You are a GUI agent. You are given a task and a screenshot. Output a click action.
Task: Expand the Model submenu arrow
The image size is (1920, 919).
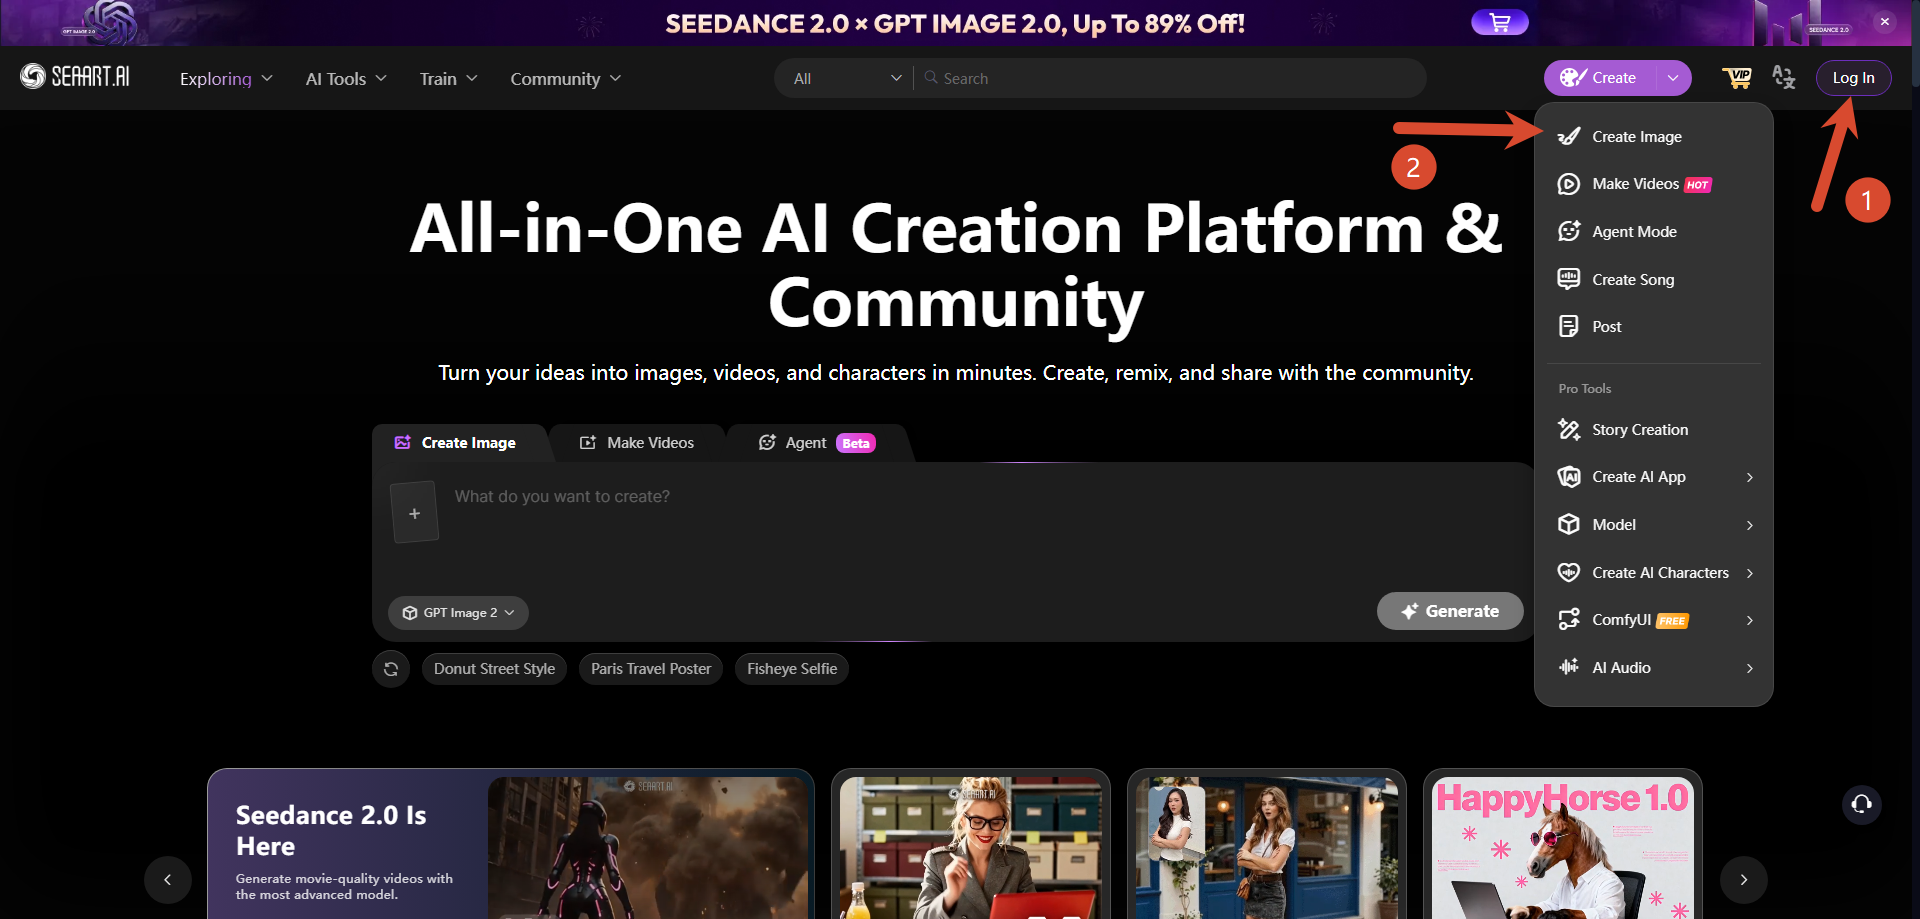coord(1749,525)
